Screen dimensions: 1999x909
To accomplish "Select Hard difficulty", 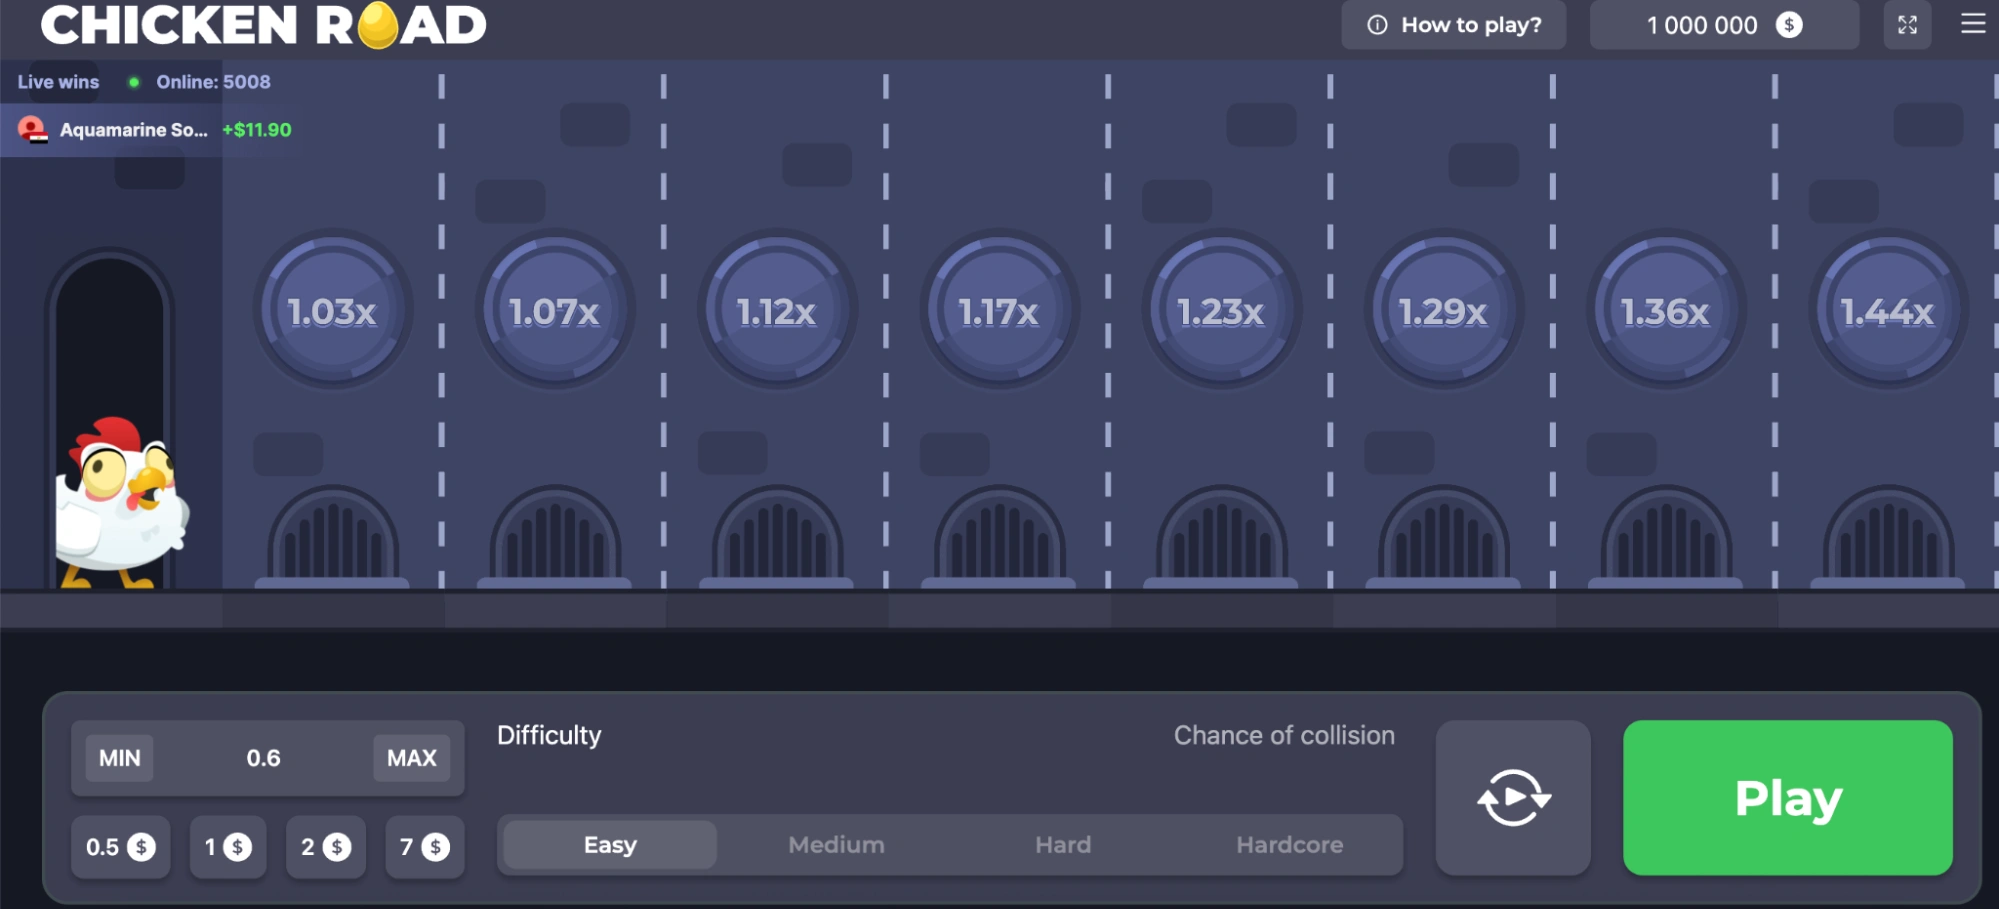I will (1062, 845).
